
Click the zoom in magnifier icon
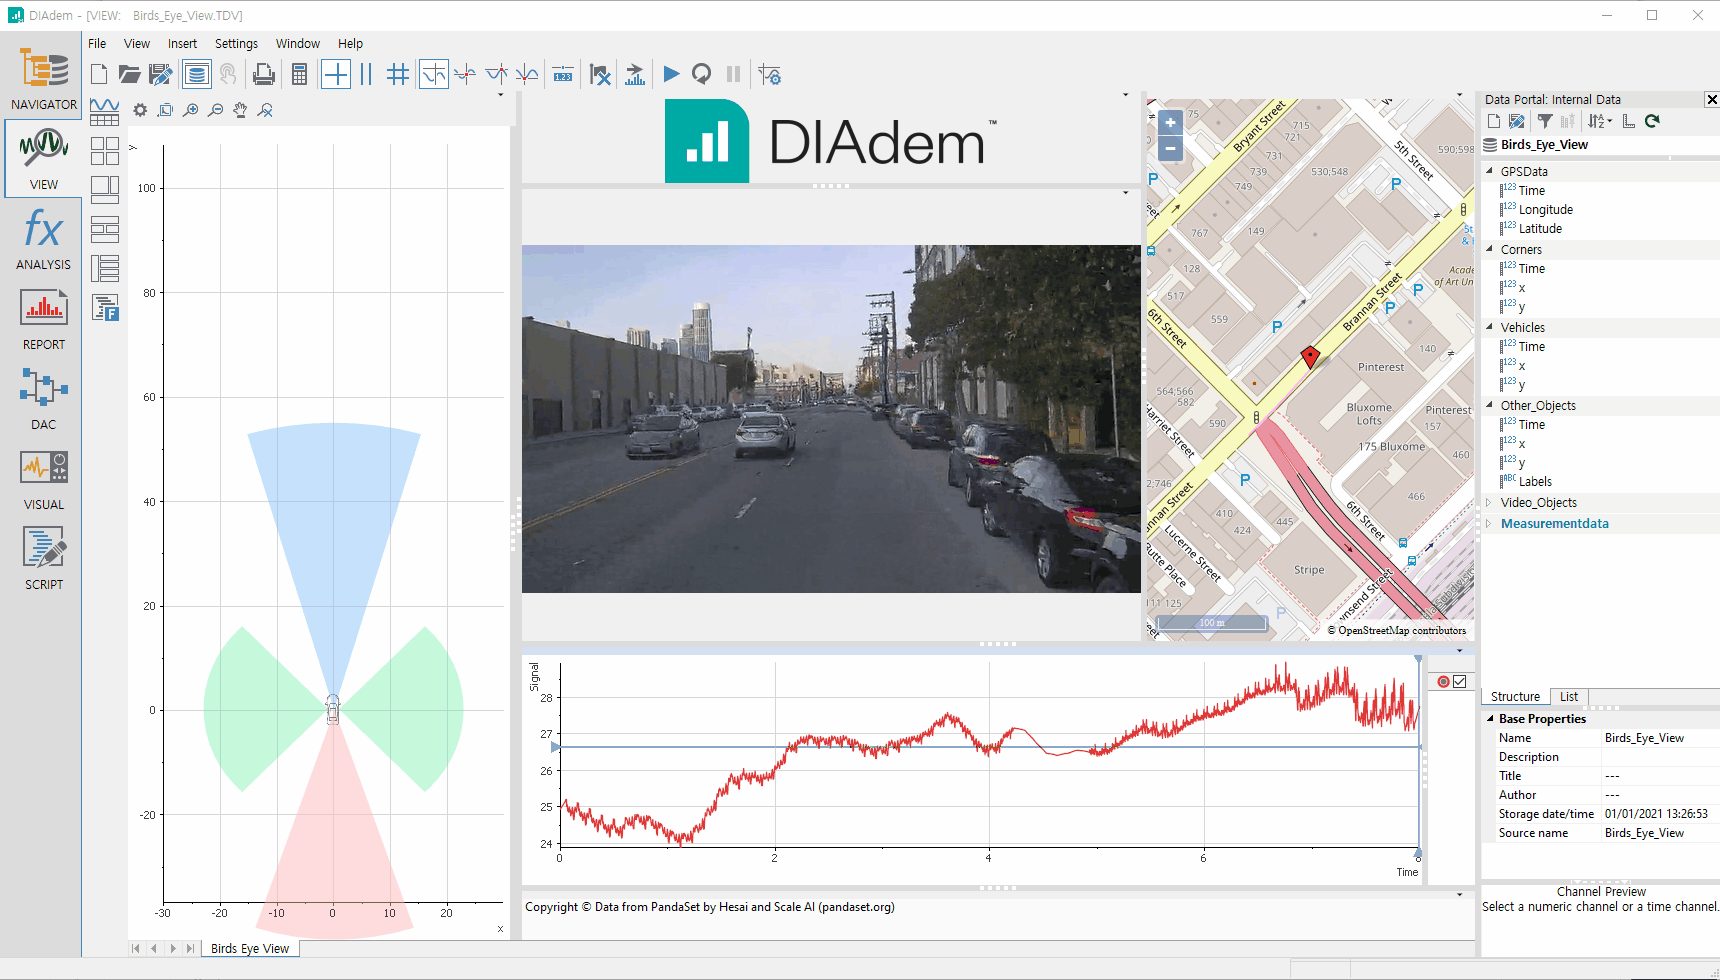[x=190, y=110]
